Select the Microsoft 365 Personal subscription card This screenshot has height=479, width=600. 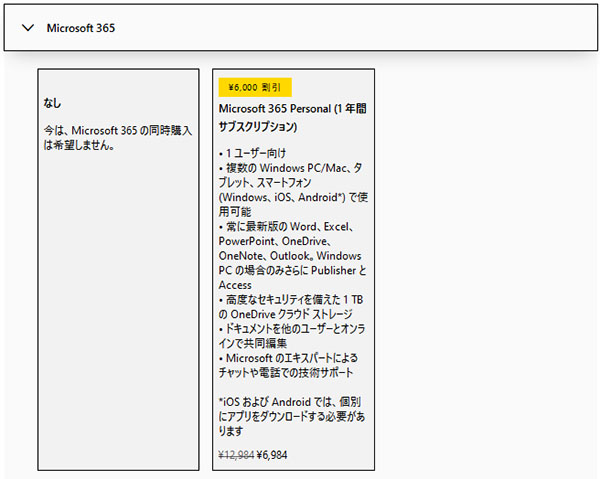click(x=293, y=270)
